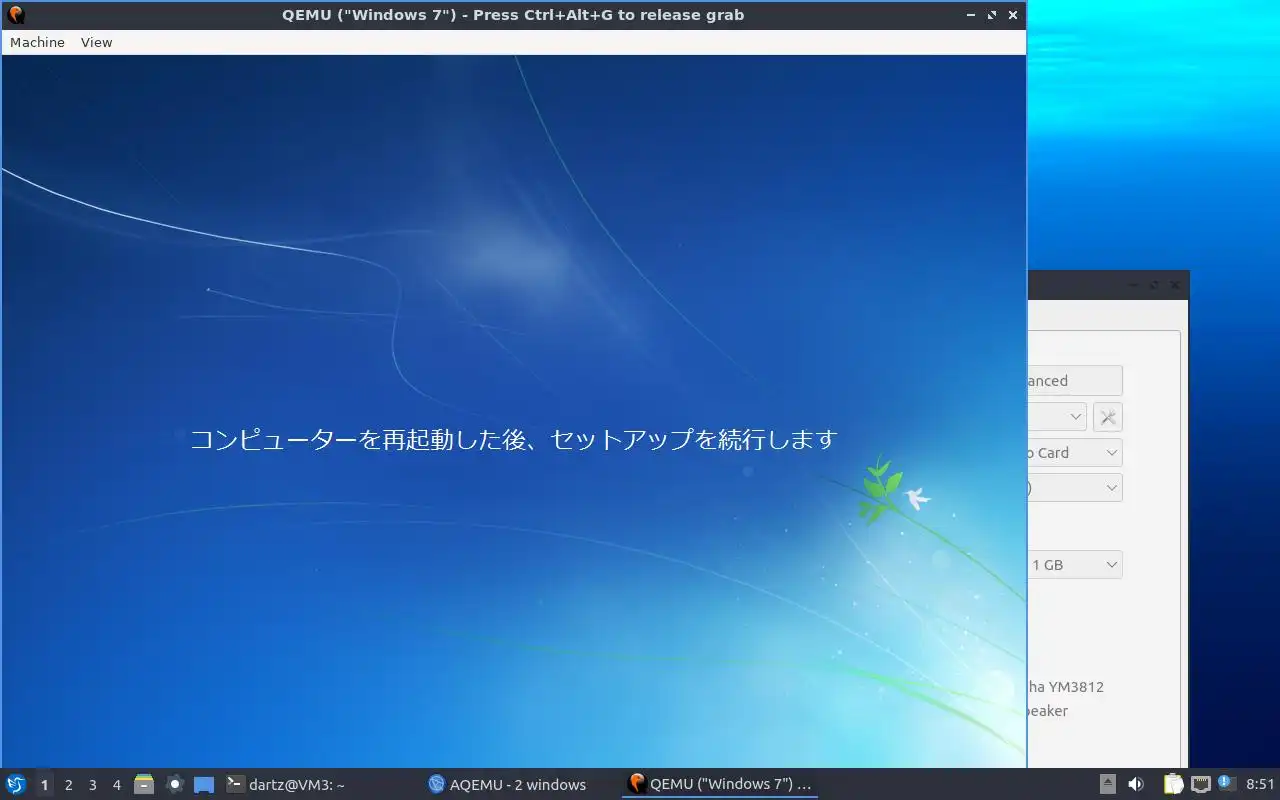This screenshot has height=800, width=1280.
Task: Switch to workspace 3
Action: pos(92,785)
